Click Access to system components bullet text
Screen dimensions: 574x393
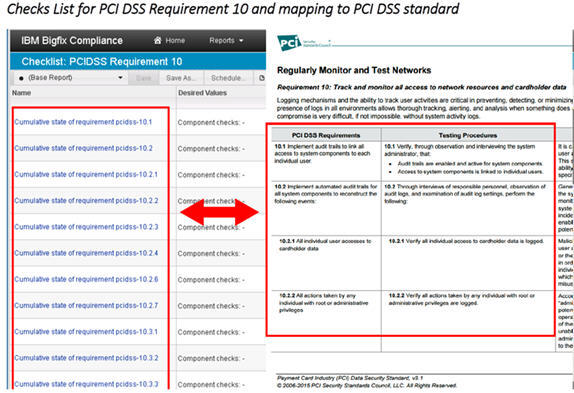470,172
